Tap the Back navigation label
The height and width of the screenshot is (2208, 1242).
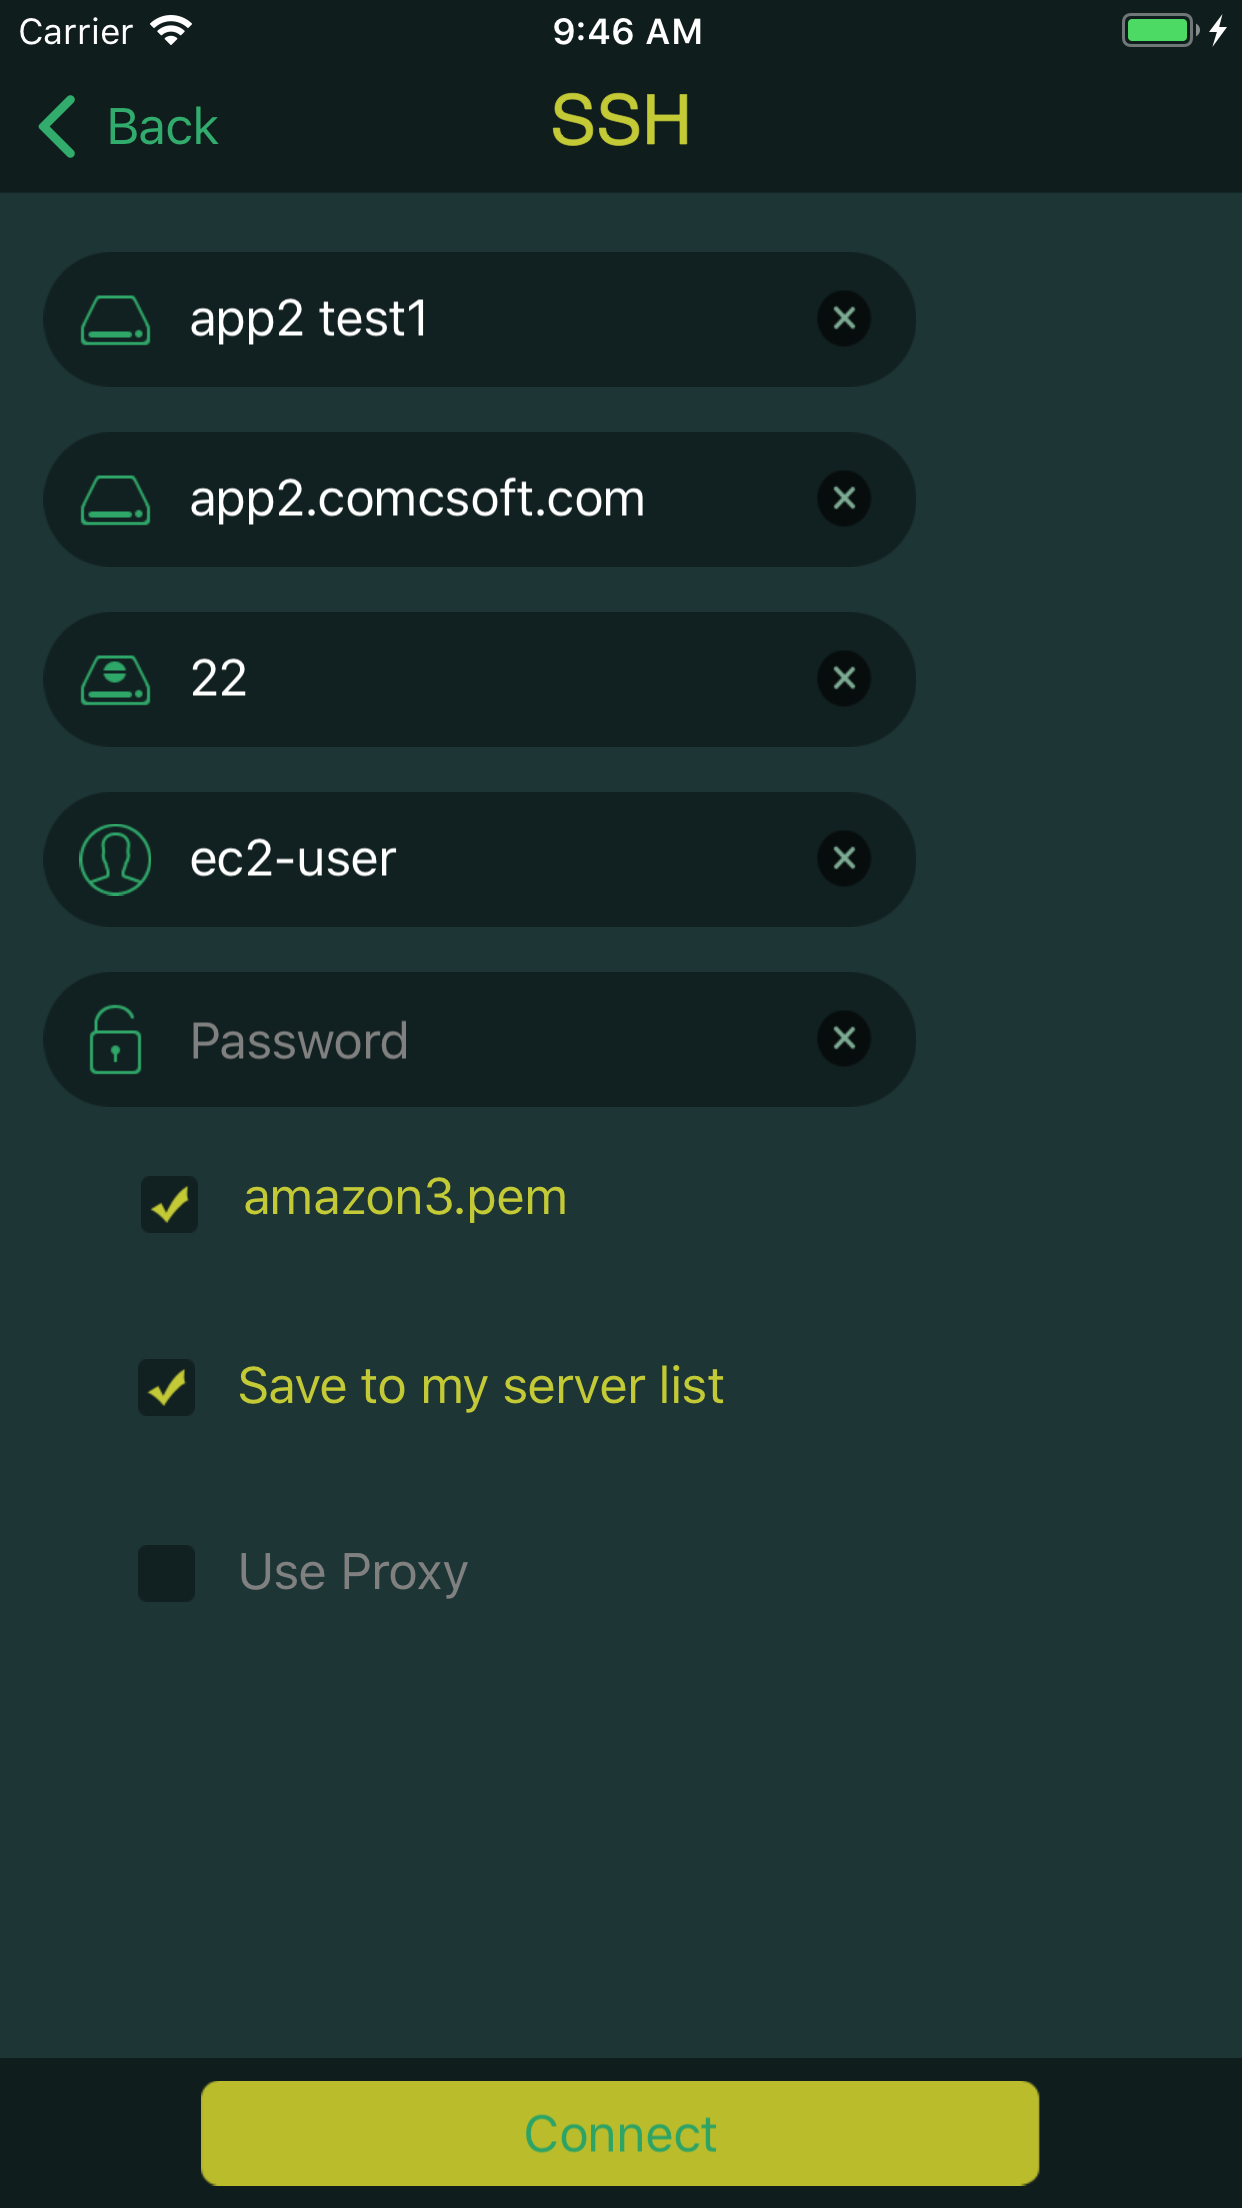(x=161, y=126)
